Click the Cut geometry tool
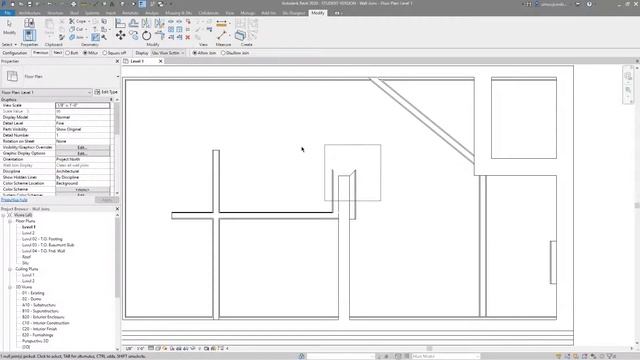Viewport: 640px width, 360px height. pos(76,29)
